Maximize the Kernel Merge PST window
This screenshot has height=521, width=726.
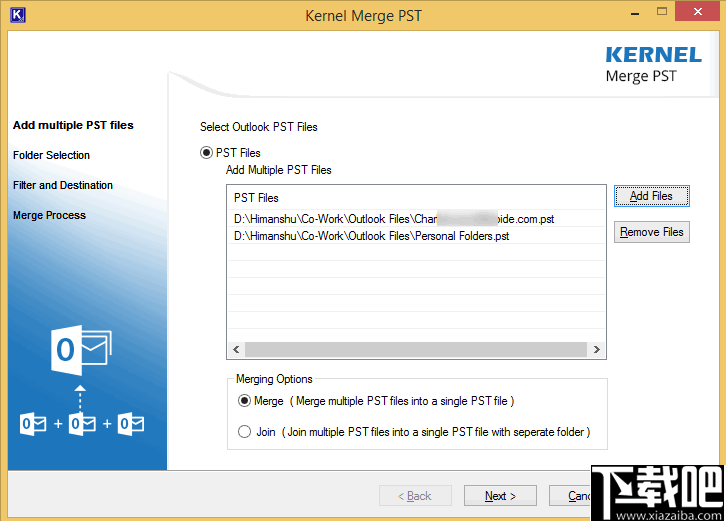pyautogui.click(x=662, y=12)
